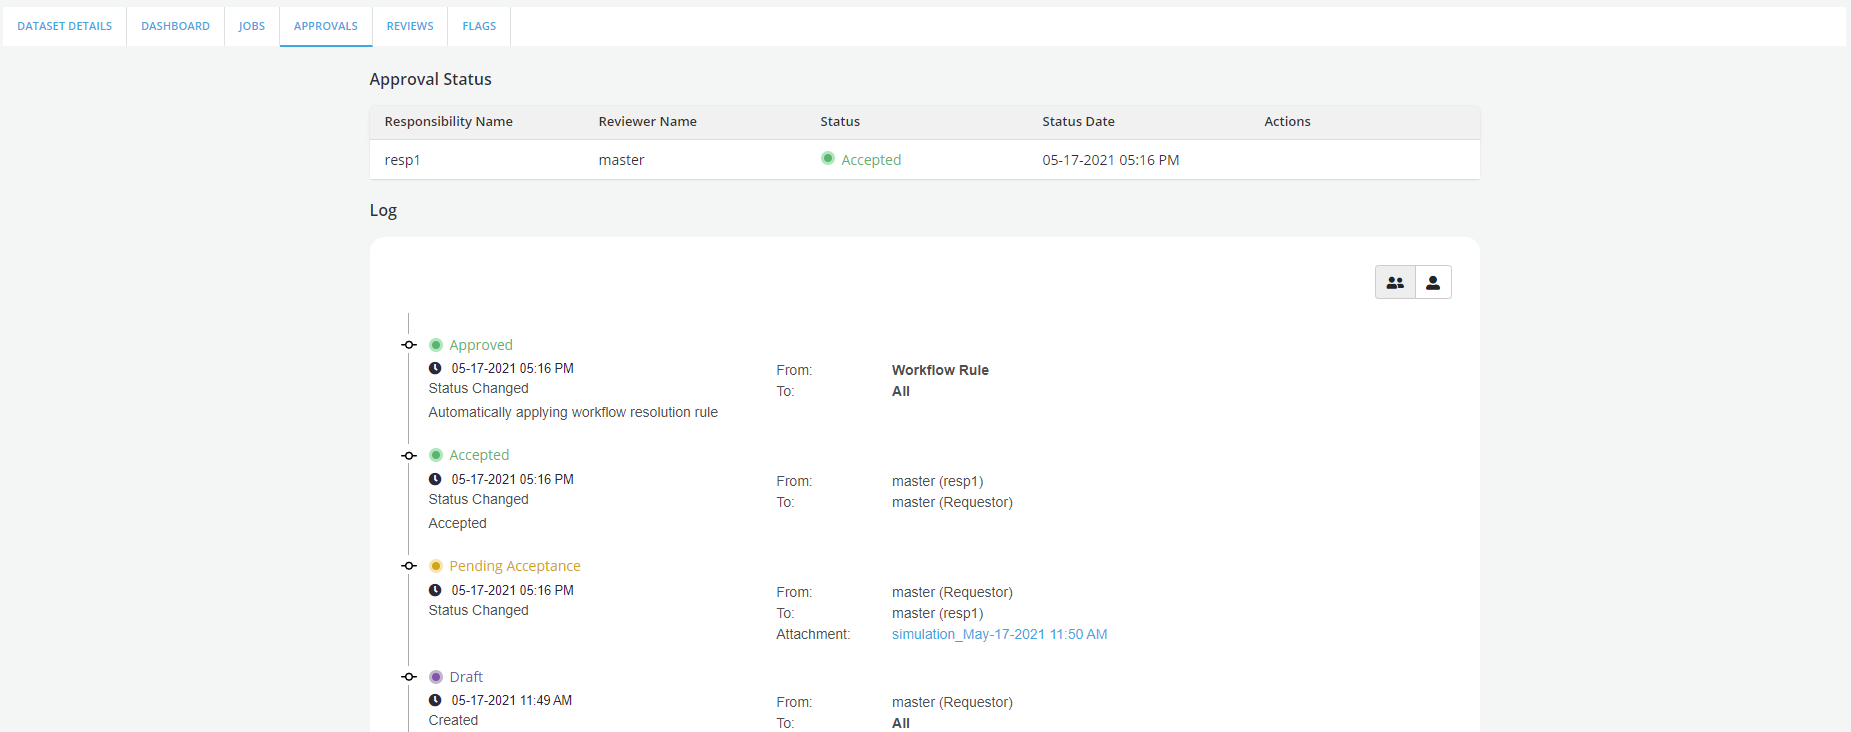Viewport: 1851px width, 732px height.
Task: Click the Accepted status link for resp1
Action: pos(871,160)
